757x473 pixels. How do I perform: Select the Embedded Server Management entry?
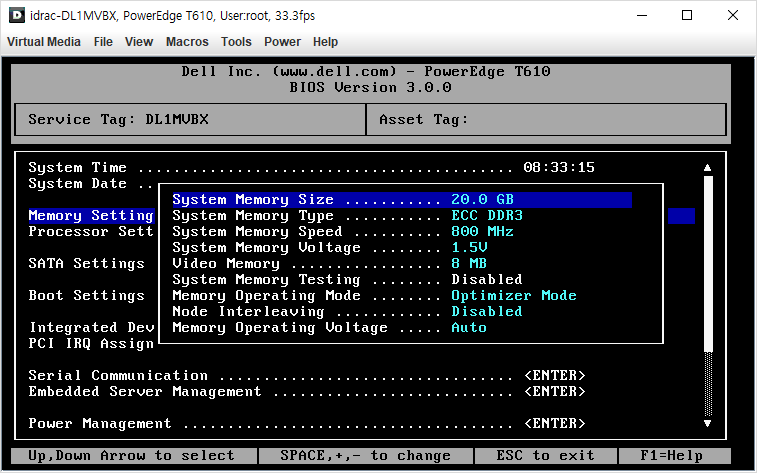tap(307, 391)
